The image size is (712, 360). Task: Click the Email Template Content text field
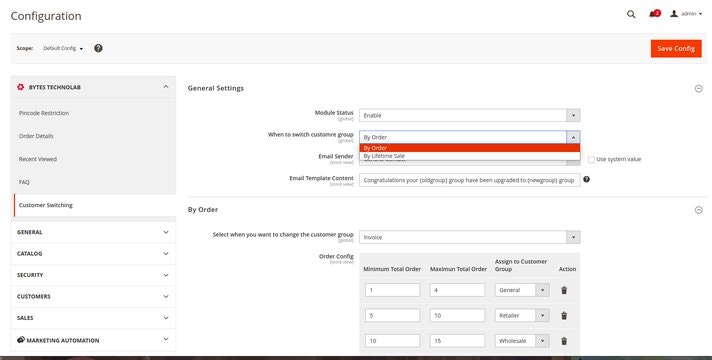(470, 180)
